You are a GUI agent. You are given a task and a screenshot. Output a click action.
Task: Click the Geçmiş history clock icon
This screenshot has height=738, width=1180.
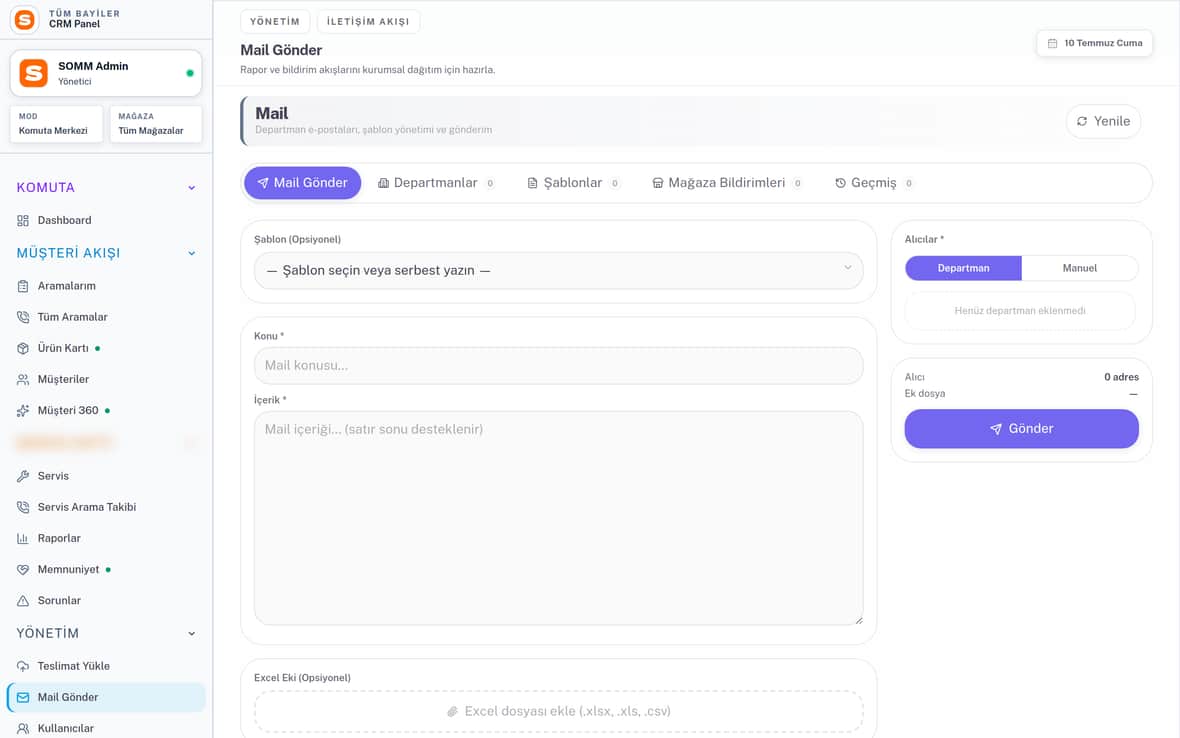point(841,183)
